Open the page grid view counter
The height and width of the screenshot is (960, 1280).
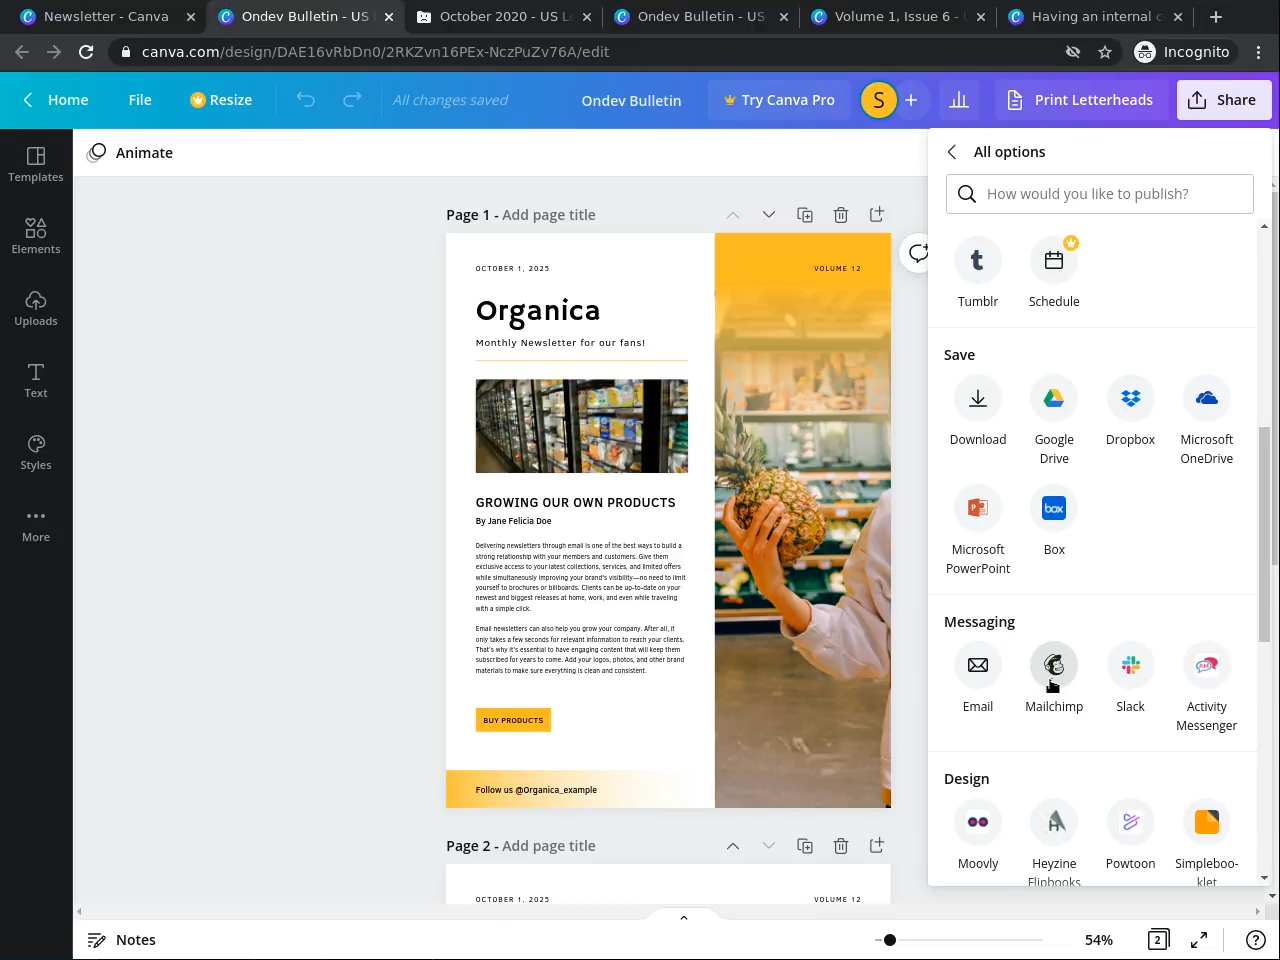pos(1158,940)
